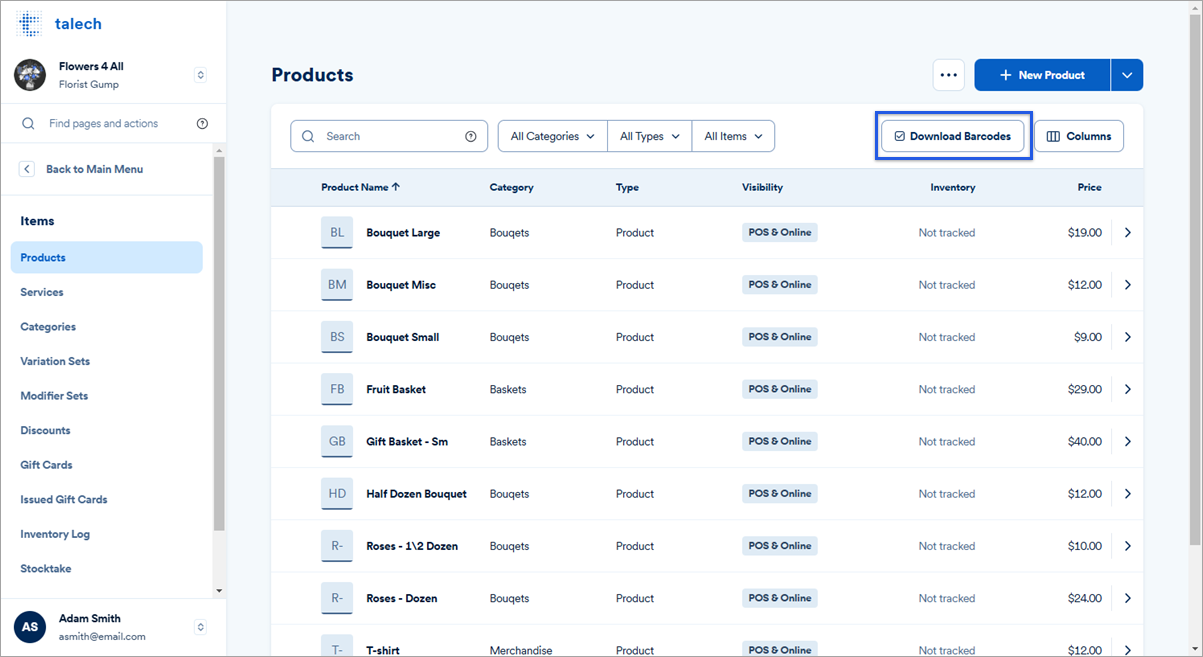Click the POS & Online tag for Roses - Dozen

click(779, 597)
